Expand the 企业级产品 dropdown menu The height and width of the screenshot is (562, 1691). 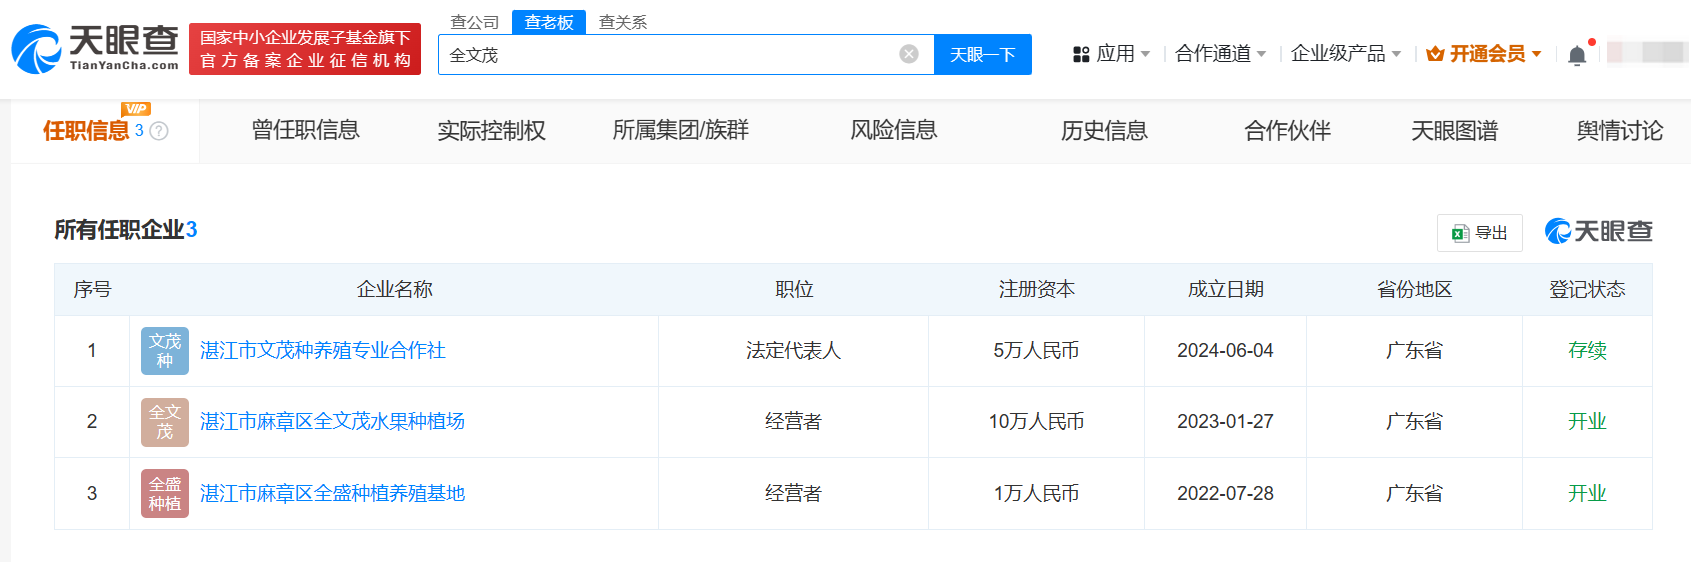1345,54
